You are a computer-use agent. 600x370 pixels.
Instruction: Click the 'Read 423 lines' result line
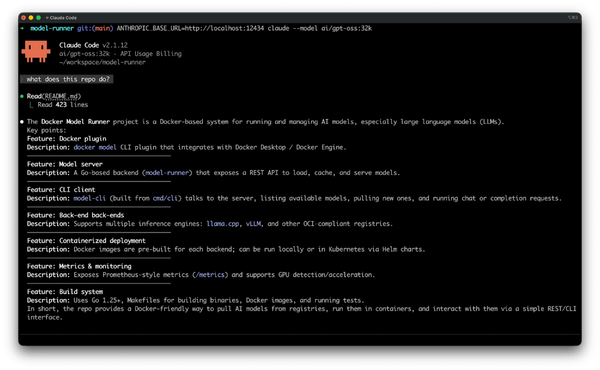coord(63,105)
